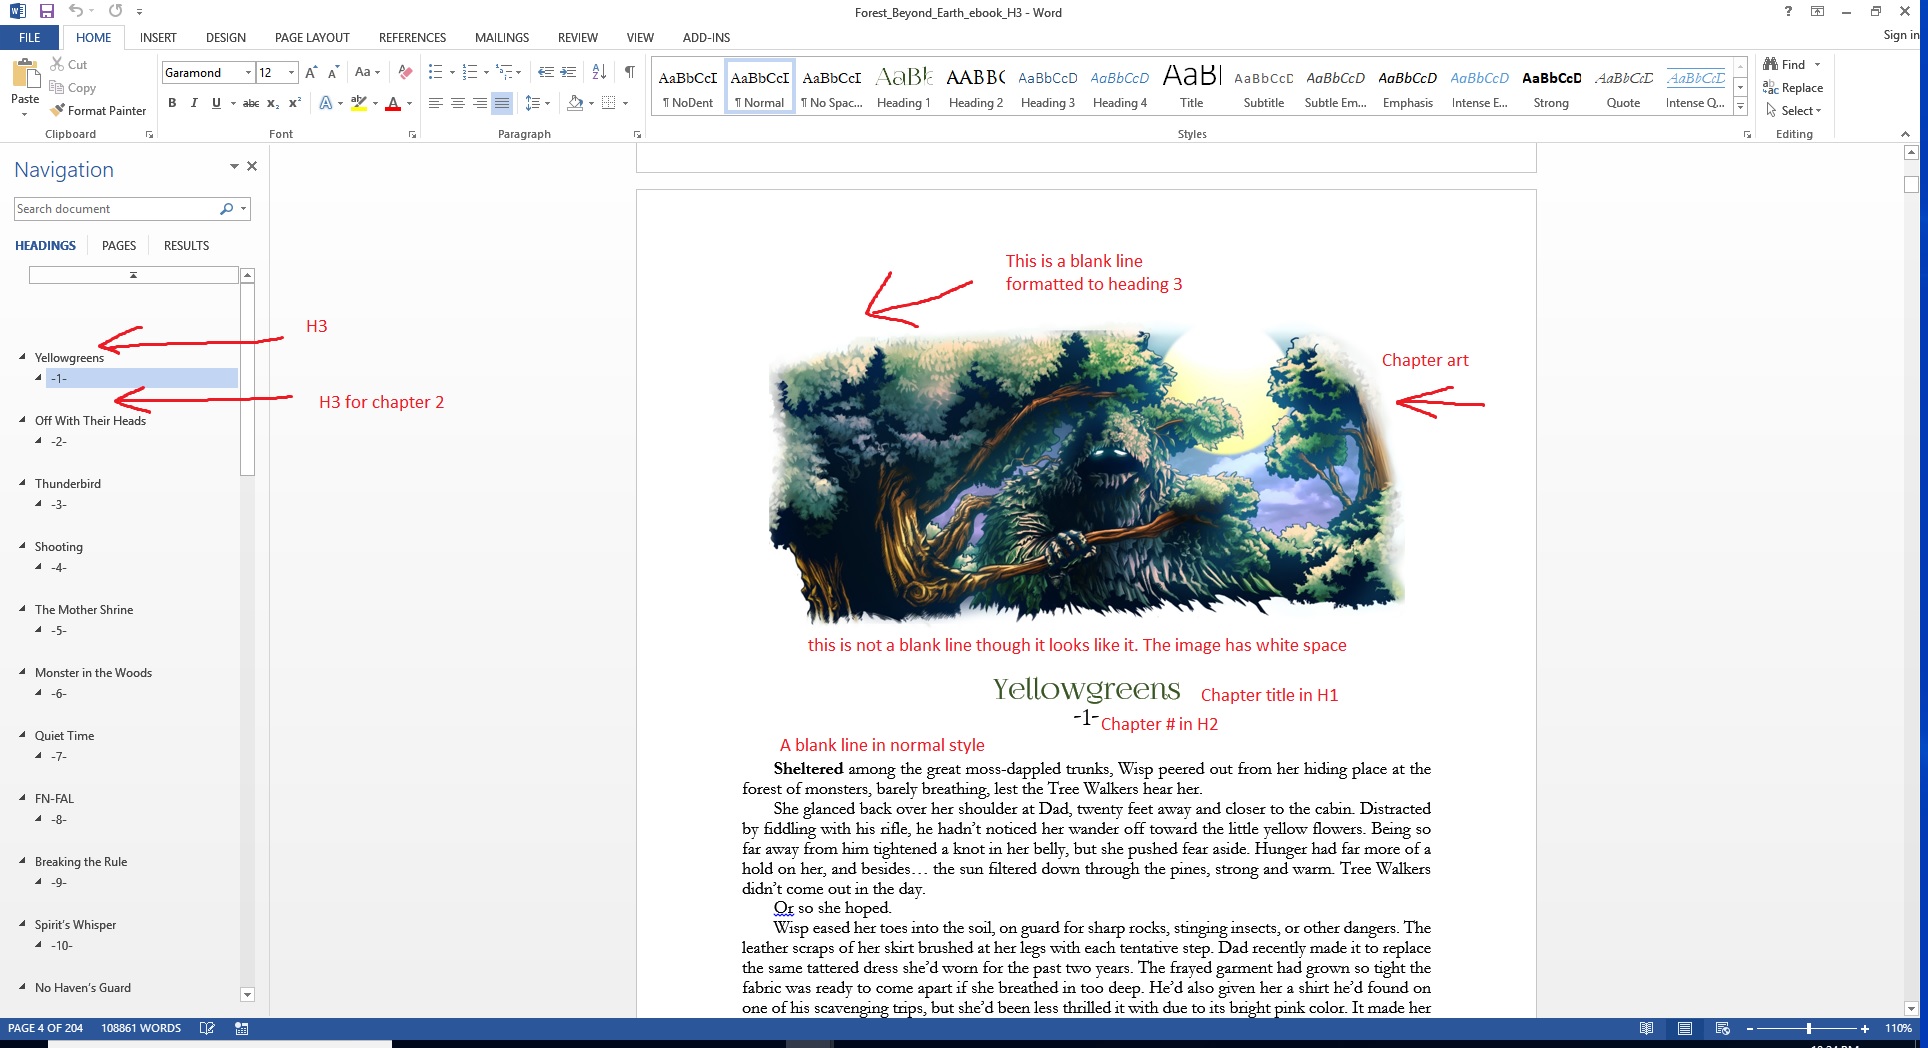Open the Garamond font dropdown

(x=248, y=72)
